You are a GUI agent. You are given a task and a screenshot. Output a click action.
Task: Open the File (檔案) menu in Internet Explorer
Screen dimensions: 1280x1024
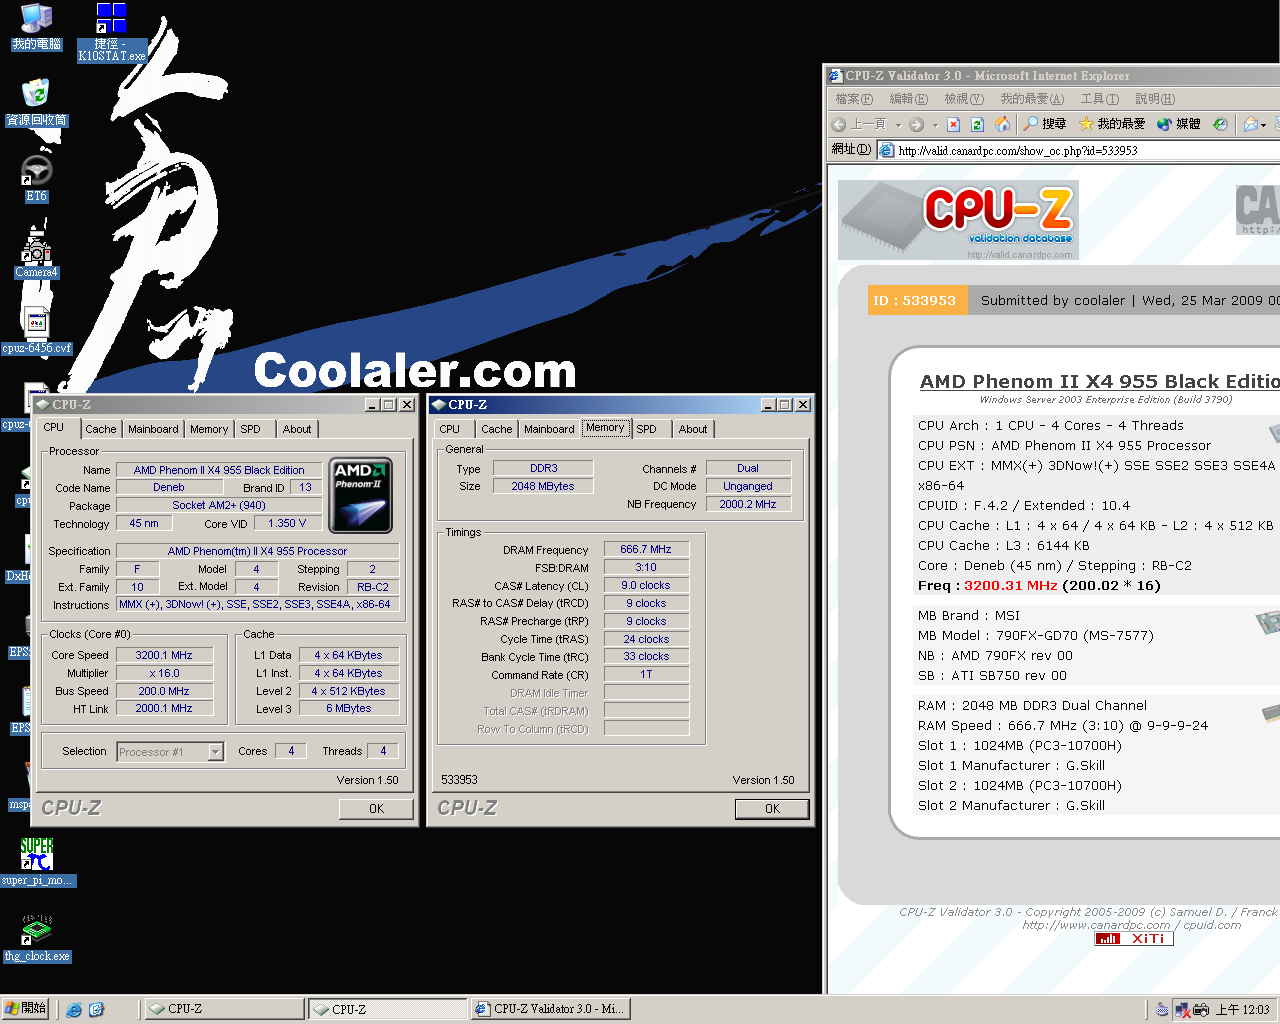854,99
